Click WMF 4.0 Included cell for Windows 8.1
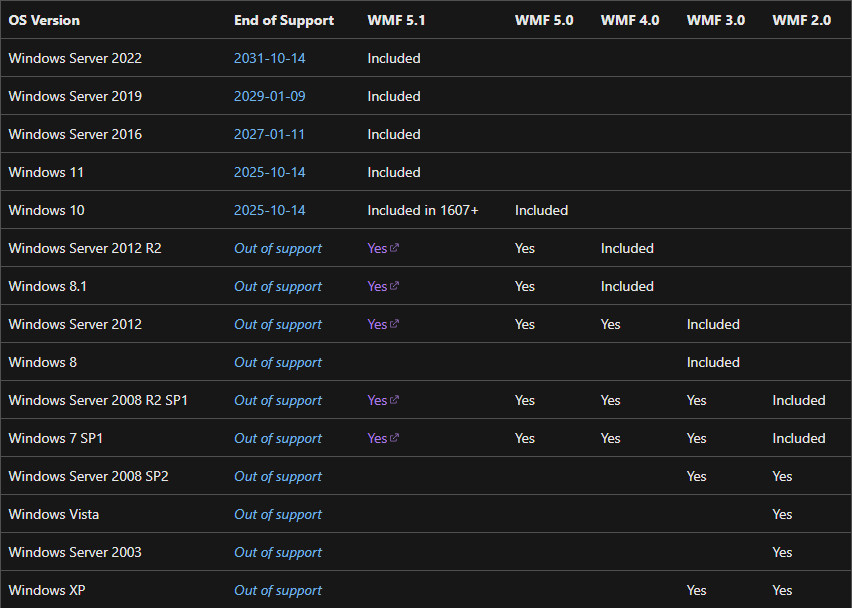This screenshot has width=852, height=608. pyautogui.click(x=627, y=286)
